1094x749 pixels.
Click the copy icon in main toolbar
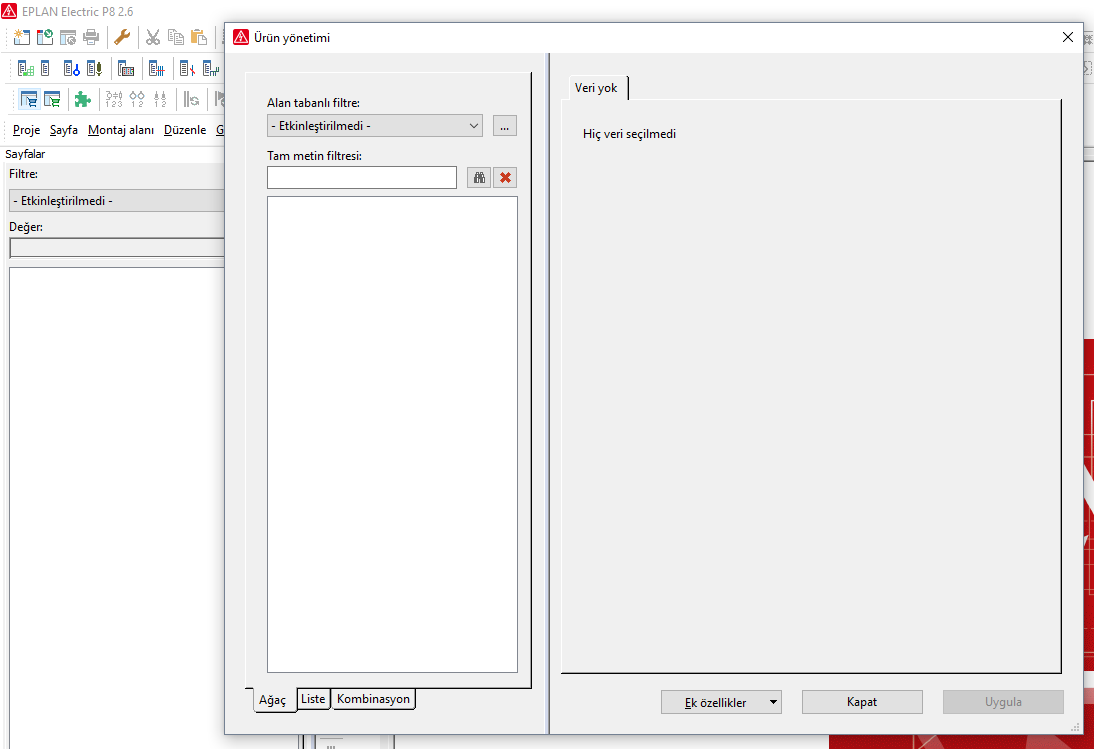point(176,37)
